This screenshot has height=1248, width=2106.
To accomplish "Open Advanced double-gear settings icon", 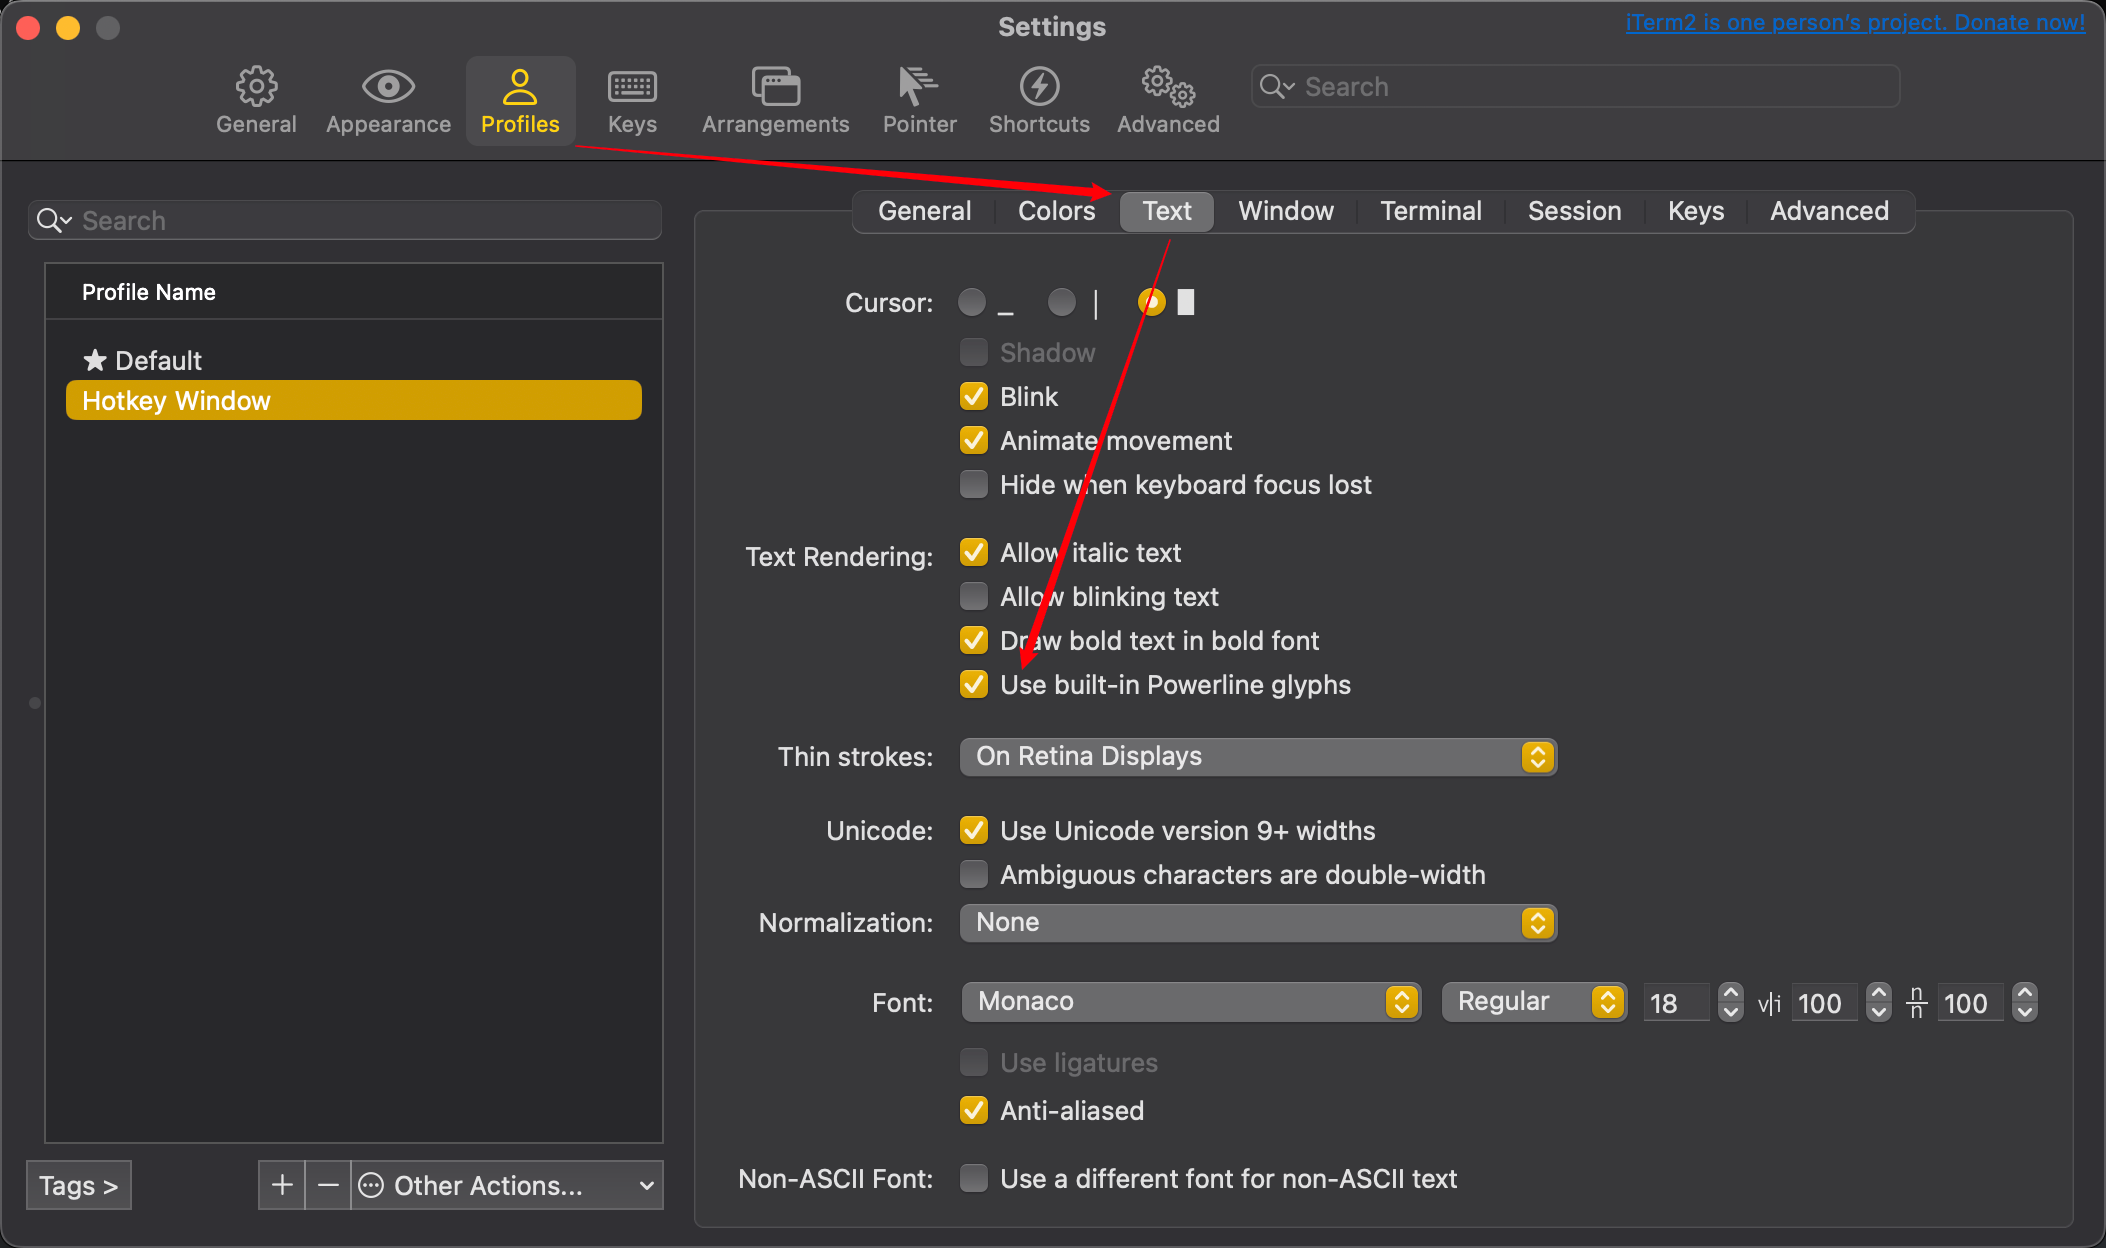I will [x=1167, y=87].
